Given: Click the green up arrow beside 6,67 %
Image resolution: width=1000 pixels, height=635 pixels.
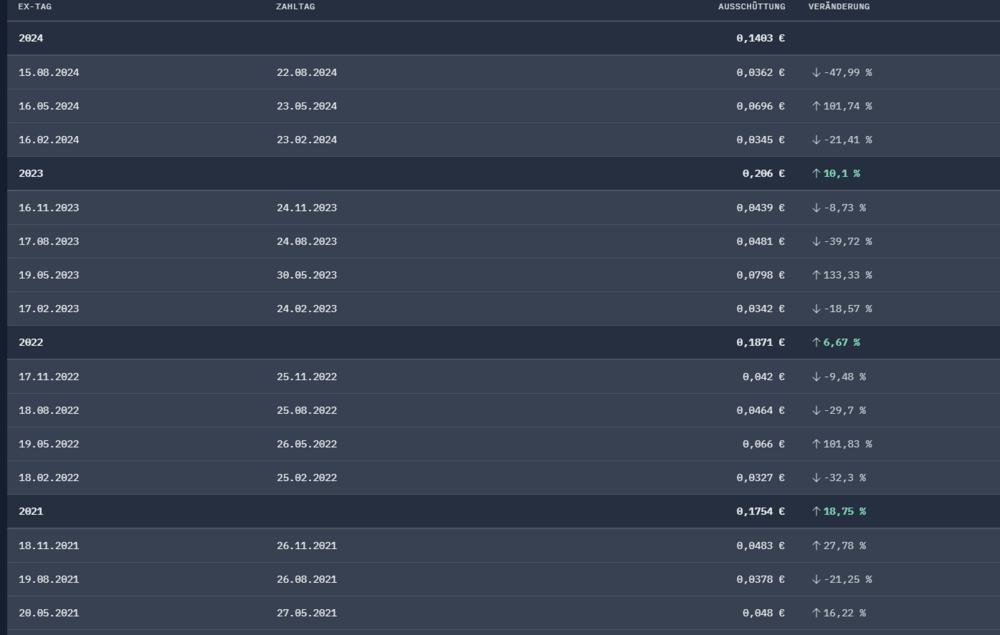Looking at the screenshot, I should pyautogui.click(x=816, y=342).
